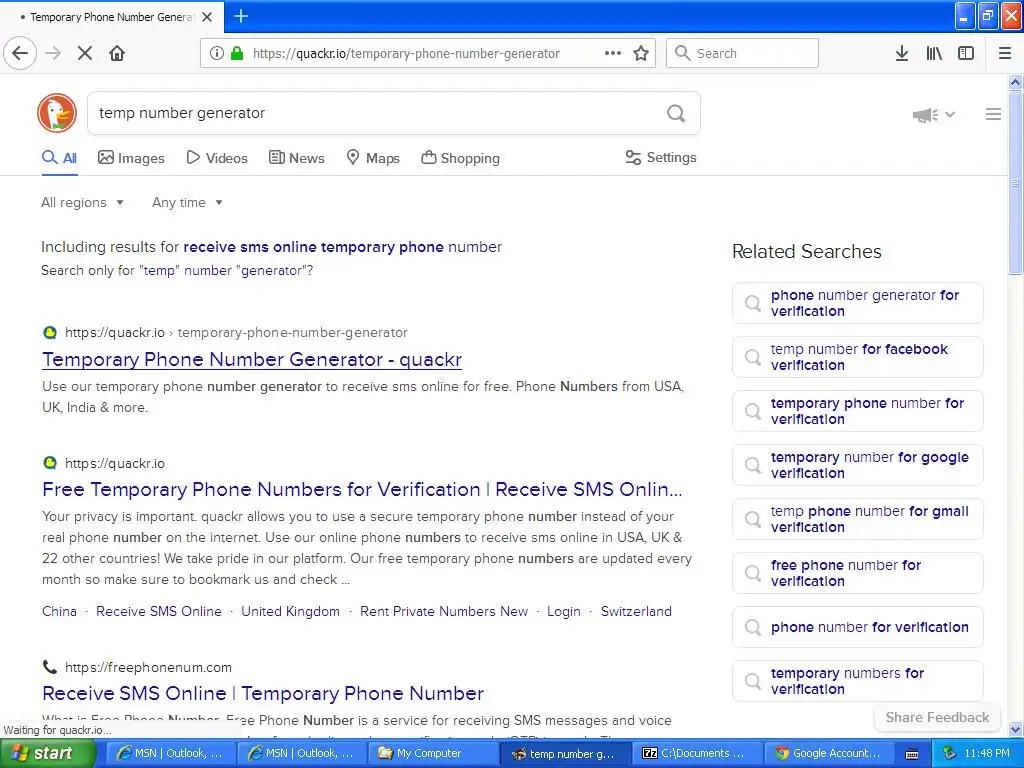Click the green padlock security icon
This screenshot has width=1024, height=768.
pyautogui.click(x=237, y=53)
